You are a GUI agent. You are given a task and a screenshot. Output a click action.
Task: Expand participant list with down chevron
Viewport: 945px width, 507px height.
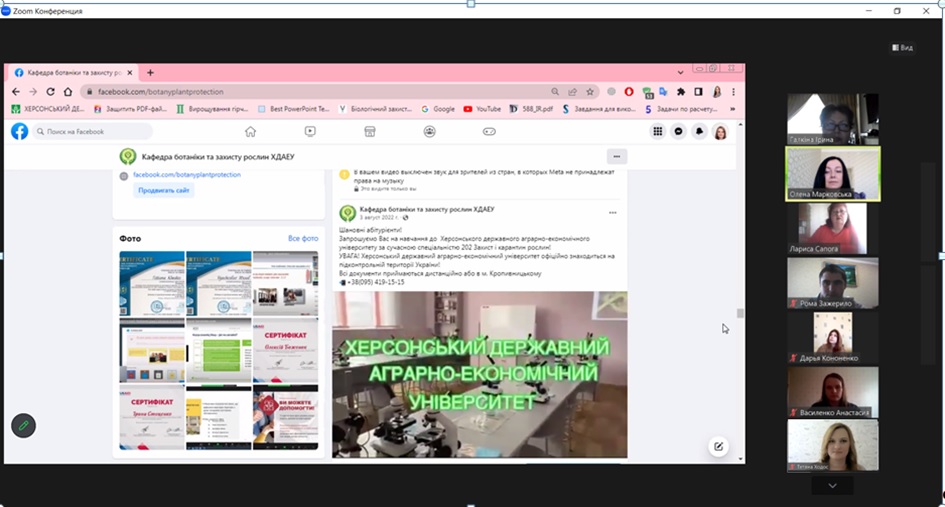[x=832, y=485]
